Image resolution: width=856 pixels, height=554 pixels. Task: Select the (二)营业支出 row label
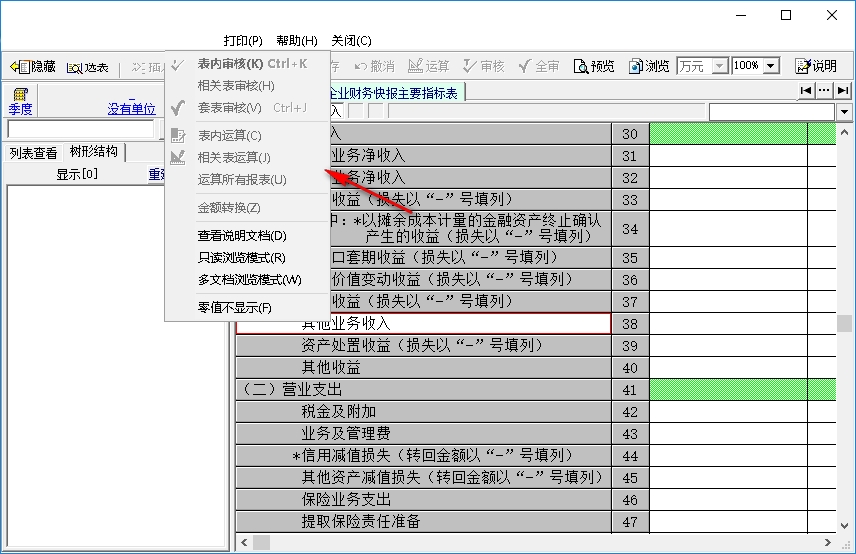tap(423, 390)
